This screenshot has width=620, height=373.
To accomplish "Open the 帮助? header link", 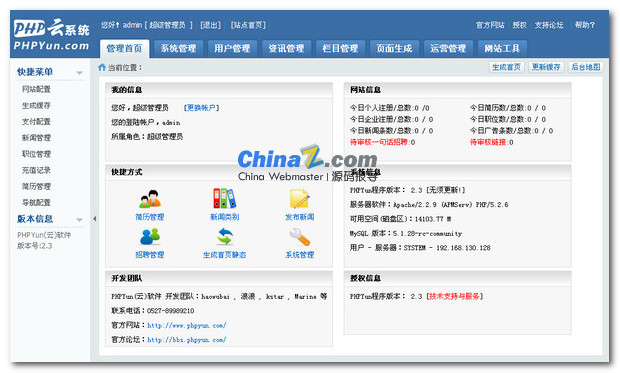I will point(585,25).
